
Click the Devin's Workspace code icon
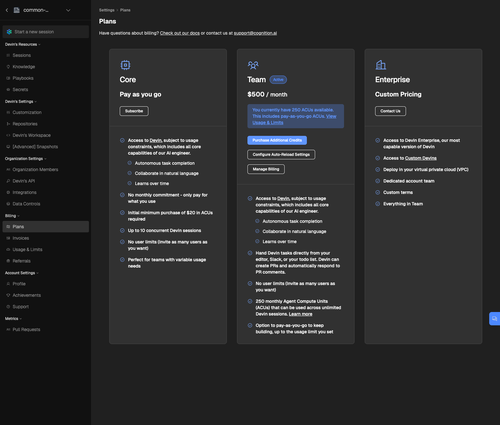(8, 135)
